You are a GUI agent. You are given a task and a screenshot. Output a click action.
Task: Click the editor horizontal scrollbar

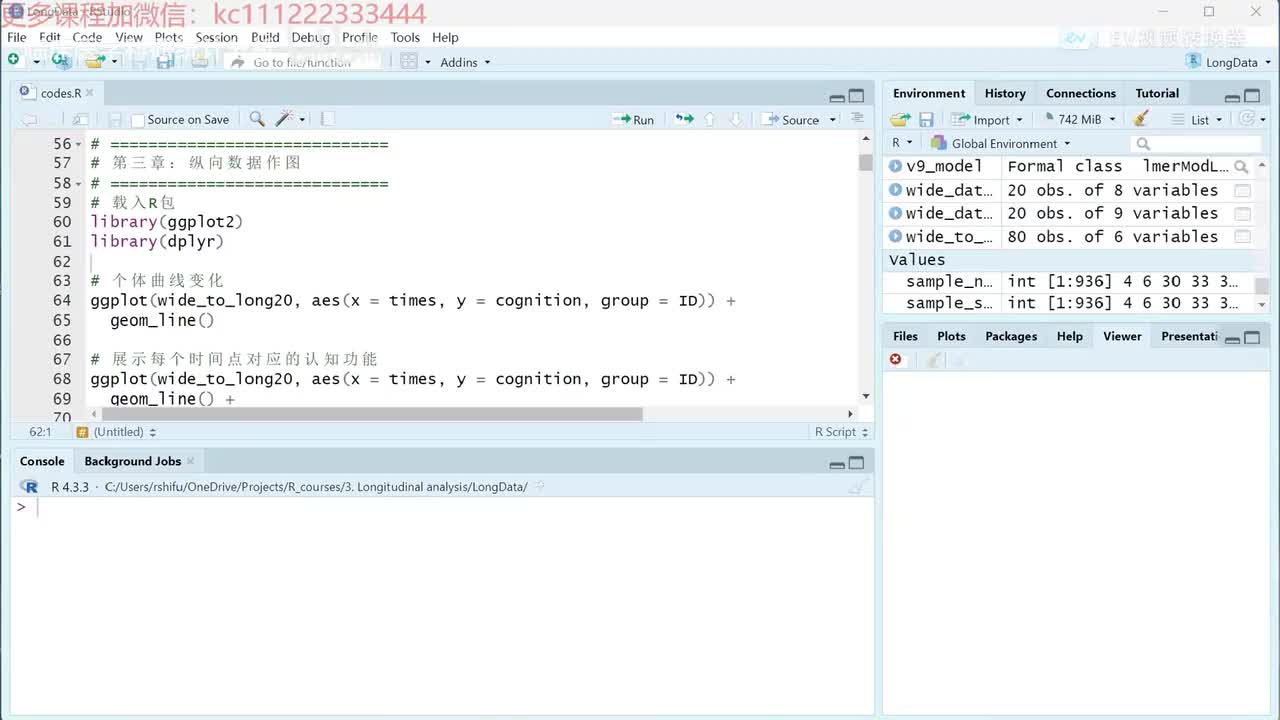[x=372, y=414]
